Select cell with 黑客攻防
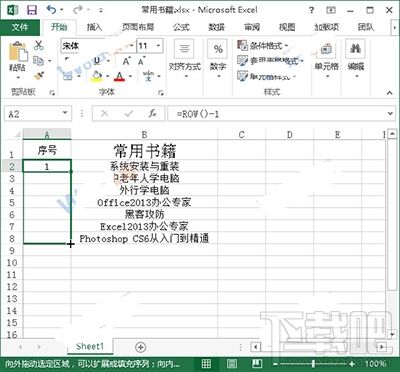The height and width of the screenshot is (372, 400). [x=144, y=214]
